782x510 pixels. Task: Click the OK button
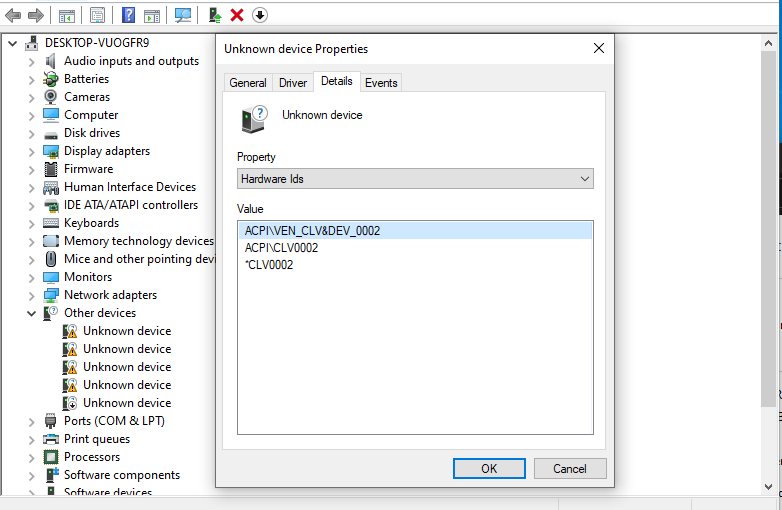(489, 469)
